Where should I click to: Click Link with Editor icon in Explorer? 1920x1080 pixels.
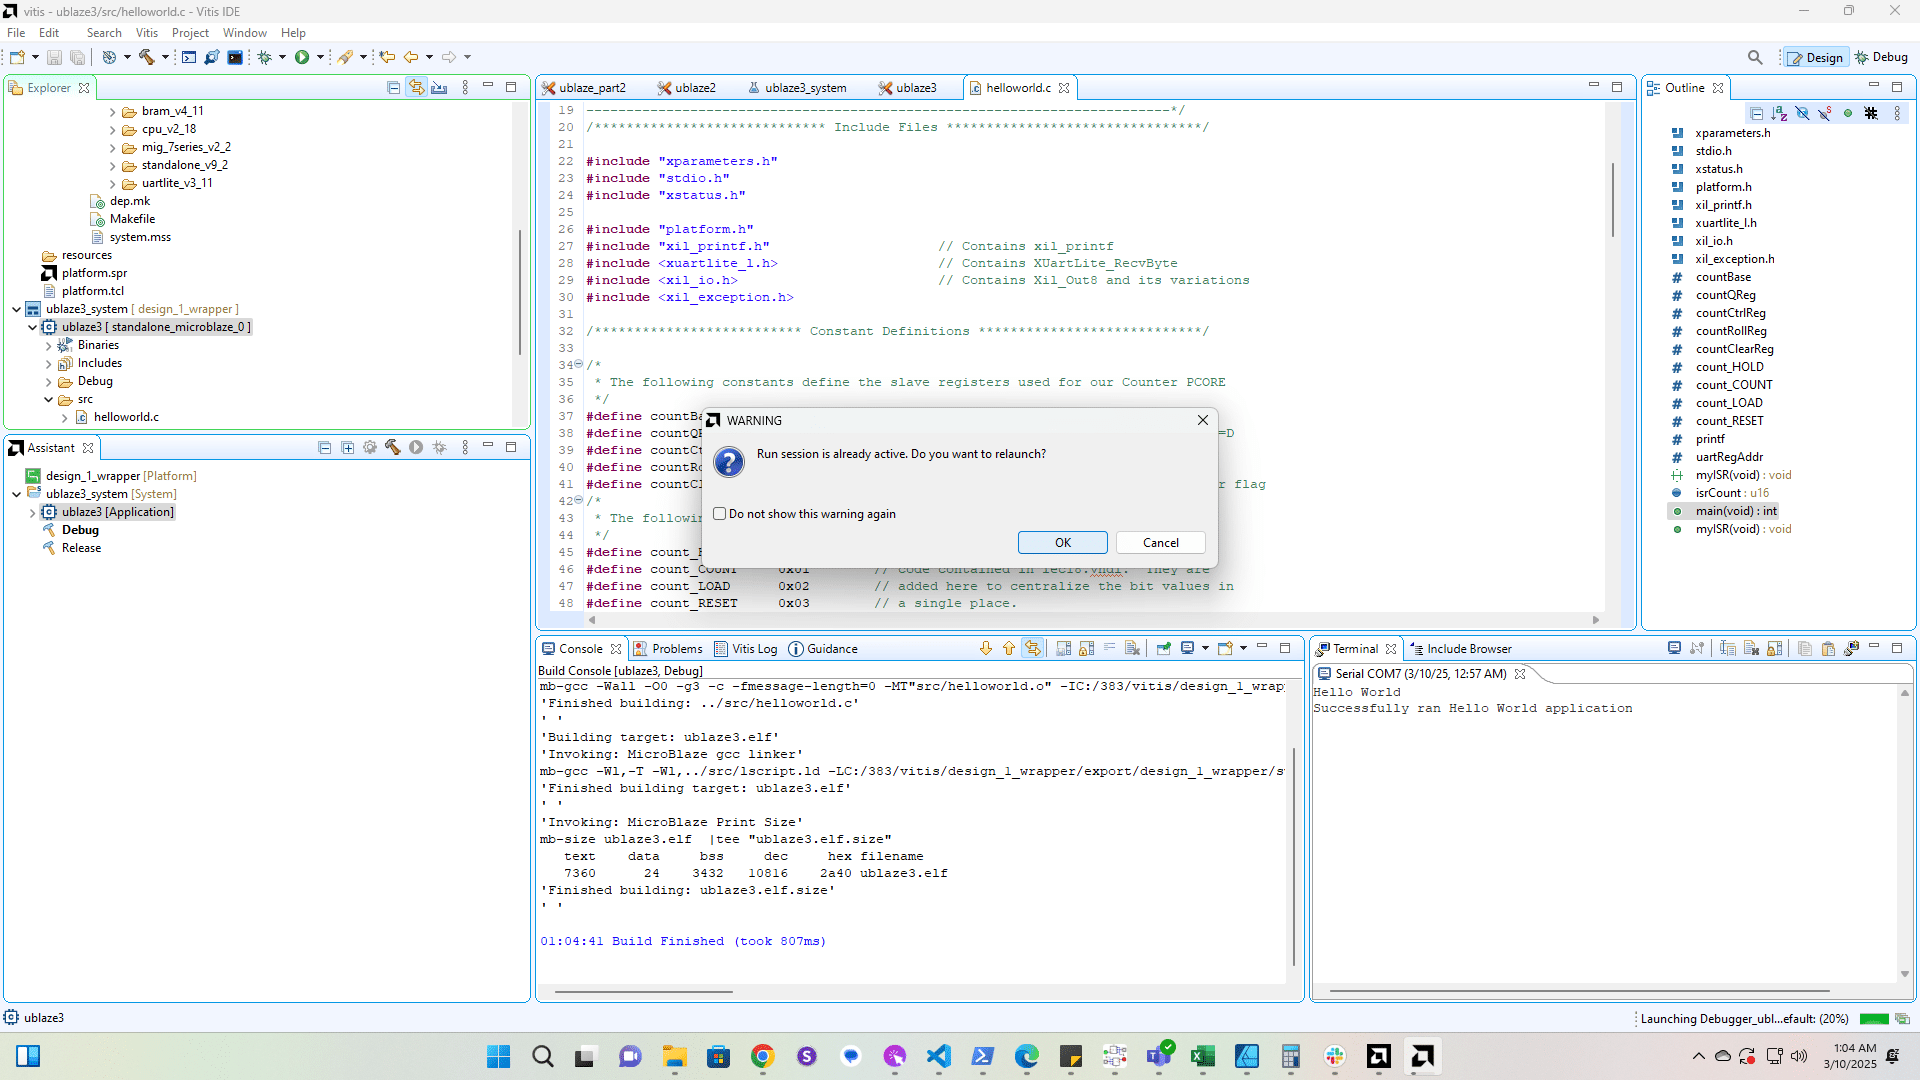coord(416,88)
